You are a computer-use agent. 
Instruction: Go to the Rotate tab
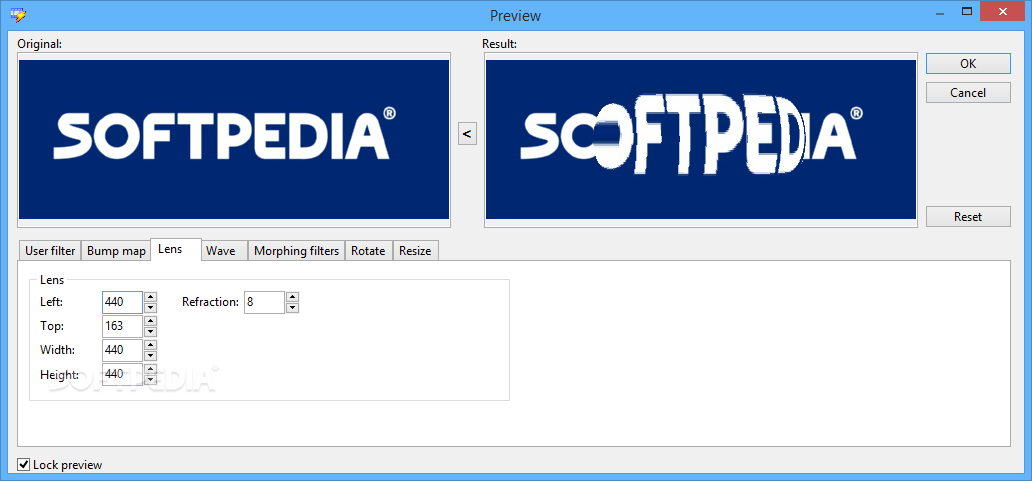[369, 251]
